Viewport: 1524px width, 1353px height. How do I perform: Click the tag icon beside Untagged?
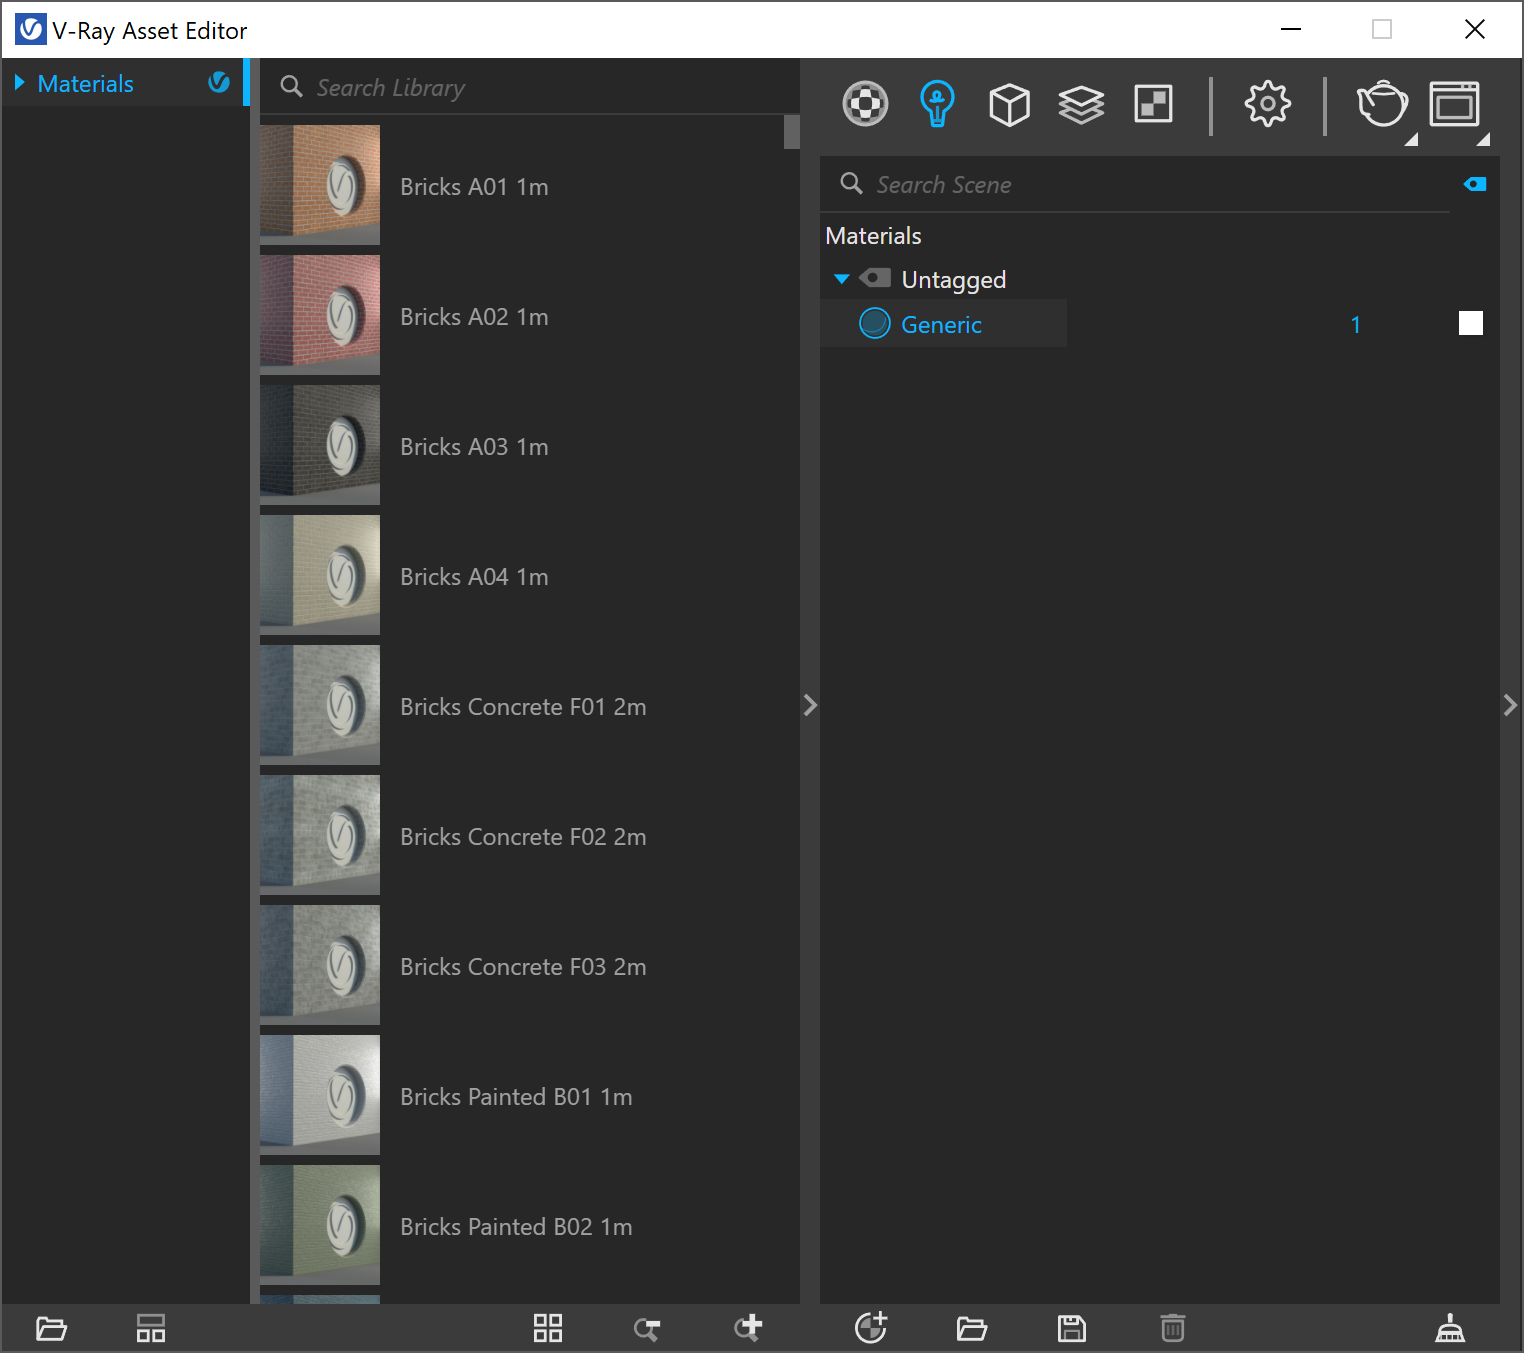[875, 278]
